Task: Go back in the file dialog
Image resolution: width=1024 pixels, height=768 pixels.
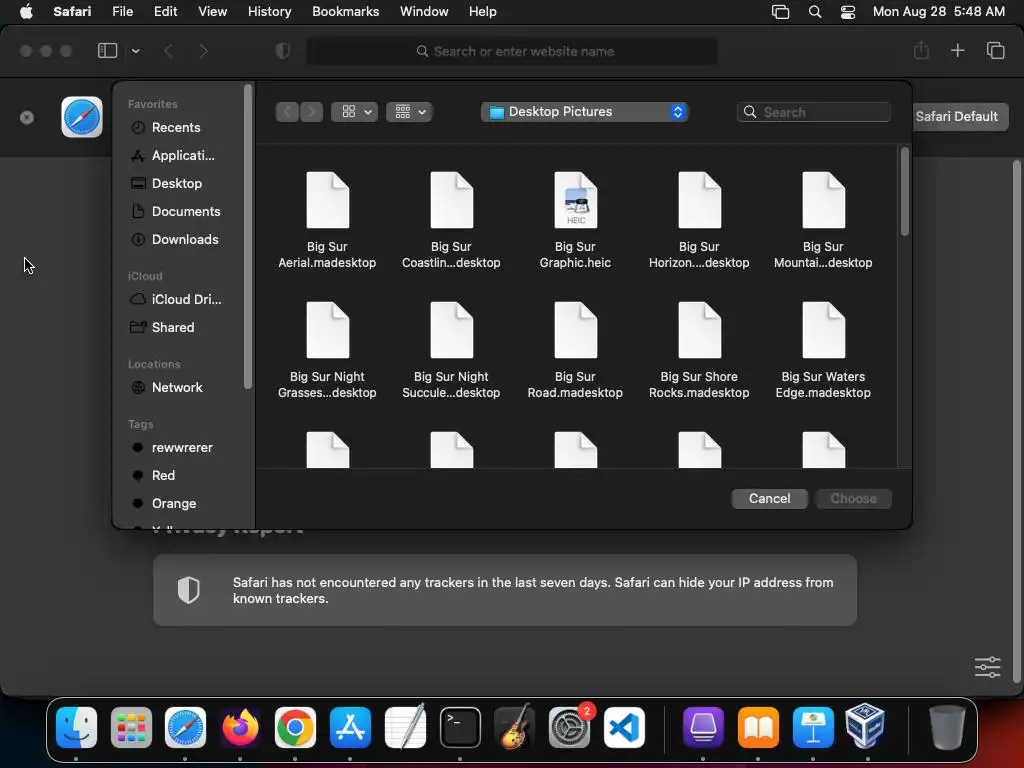Action: click(x=287, y=112)
